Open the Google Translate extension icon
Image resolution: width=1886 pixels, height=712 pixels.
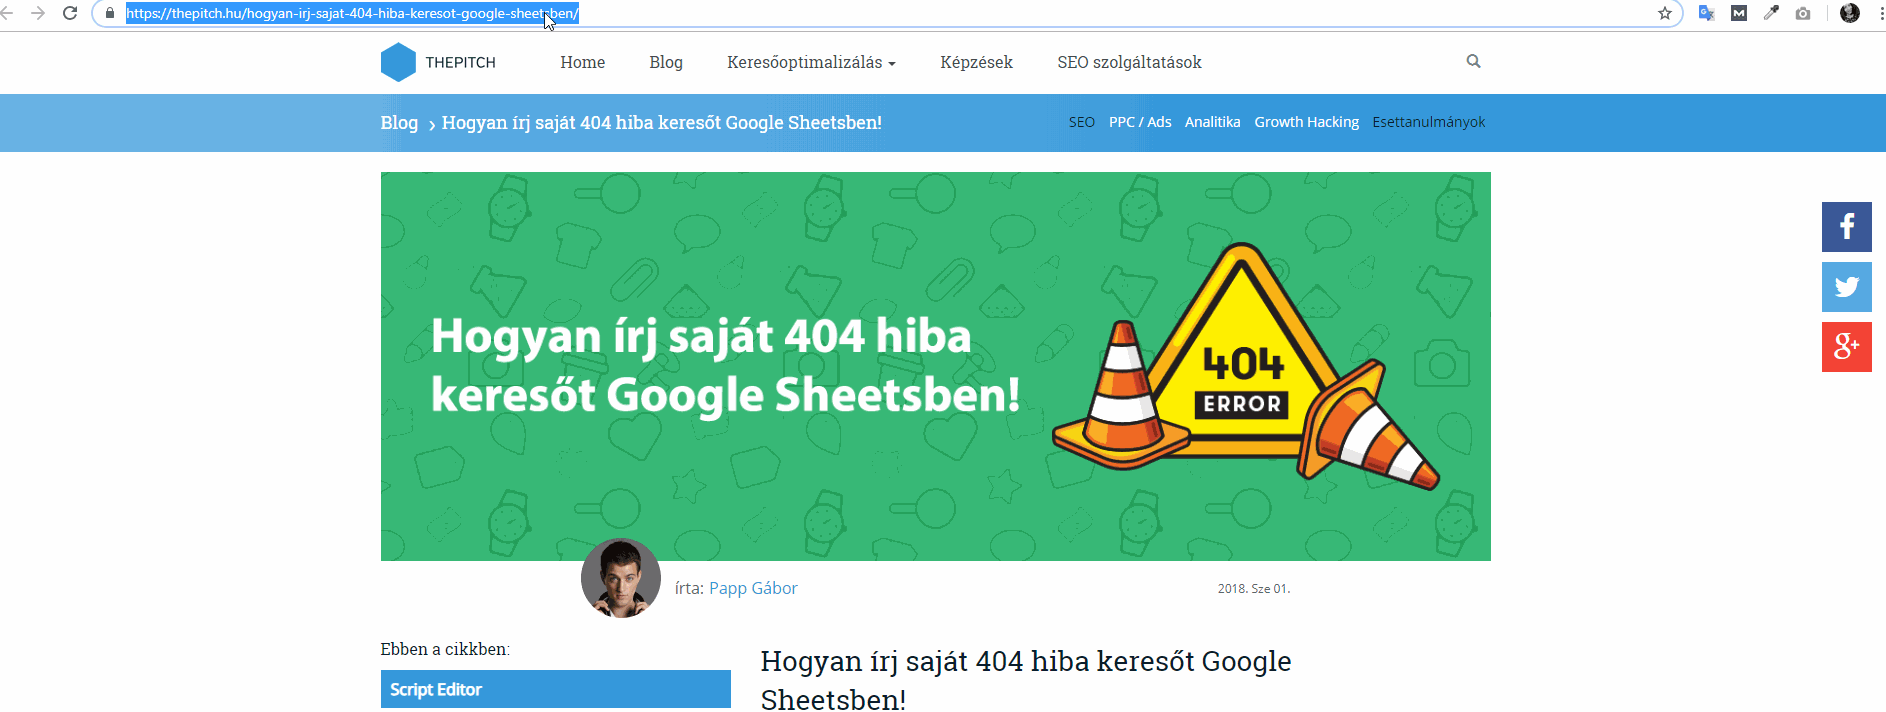[1707, 13]
